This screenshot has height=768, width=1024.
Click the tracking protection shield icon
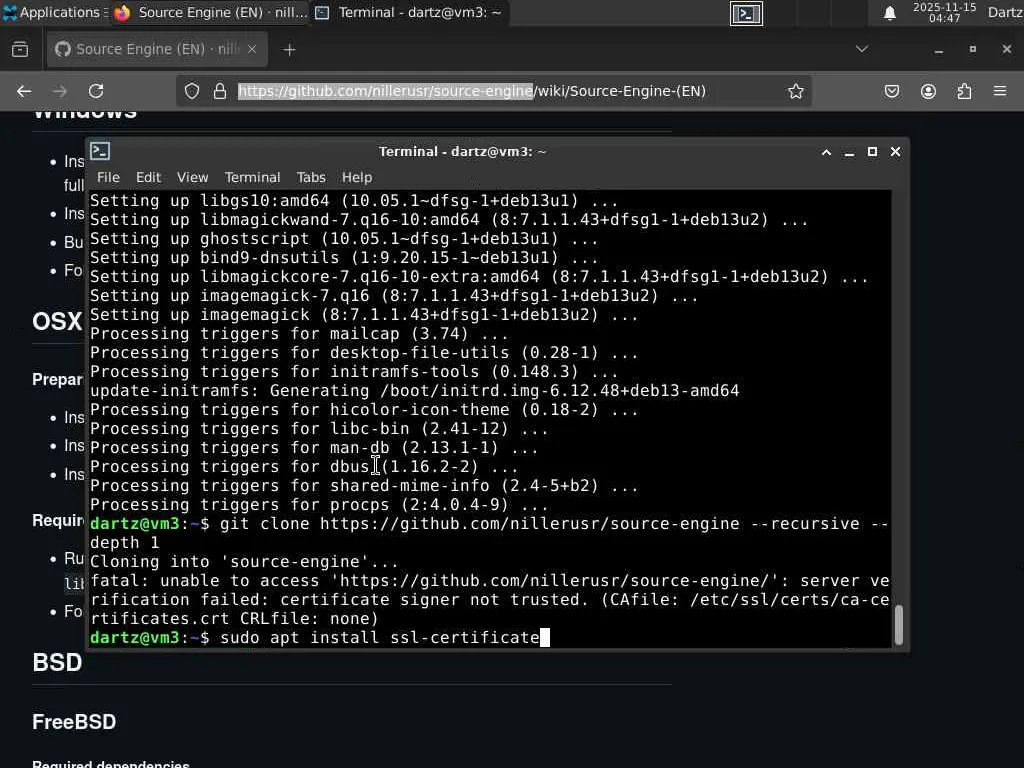pyautogui.click(x=191, y=91)
